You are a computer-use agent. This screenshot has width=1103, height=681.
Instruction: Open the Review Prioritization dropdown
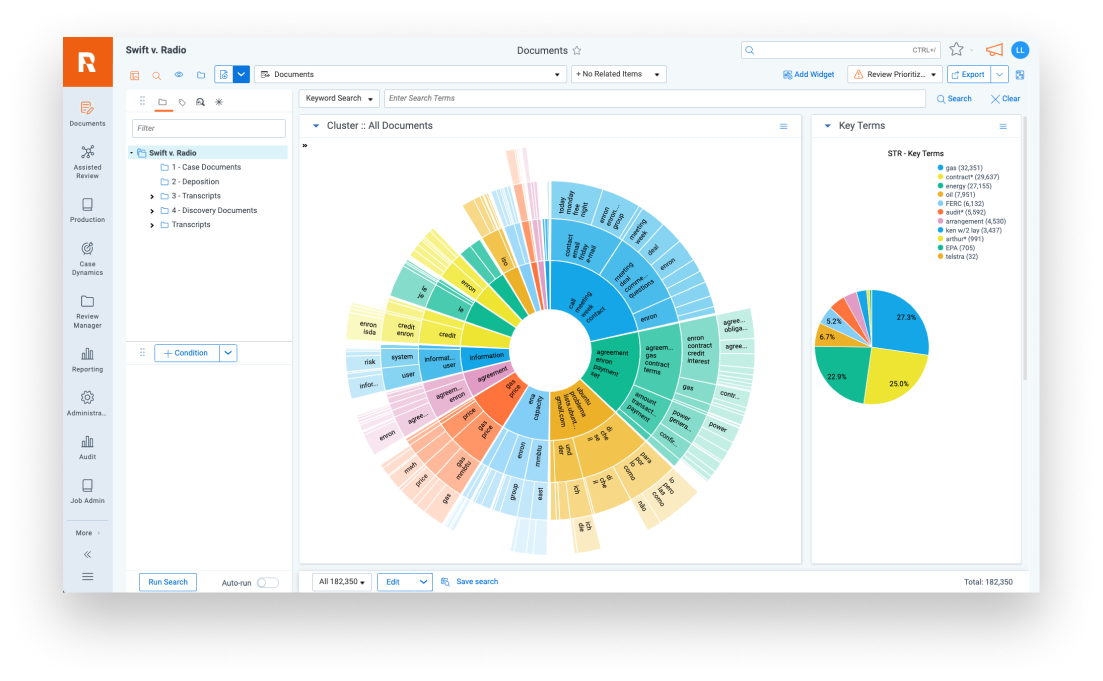click(894, 75)
